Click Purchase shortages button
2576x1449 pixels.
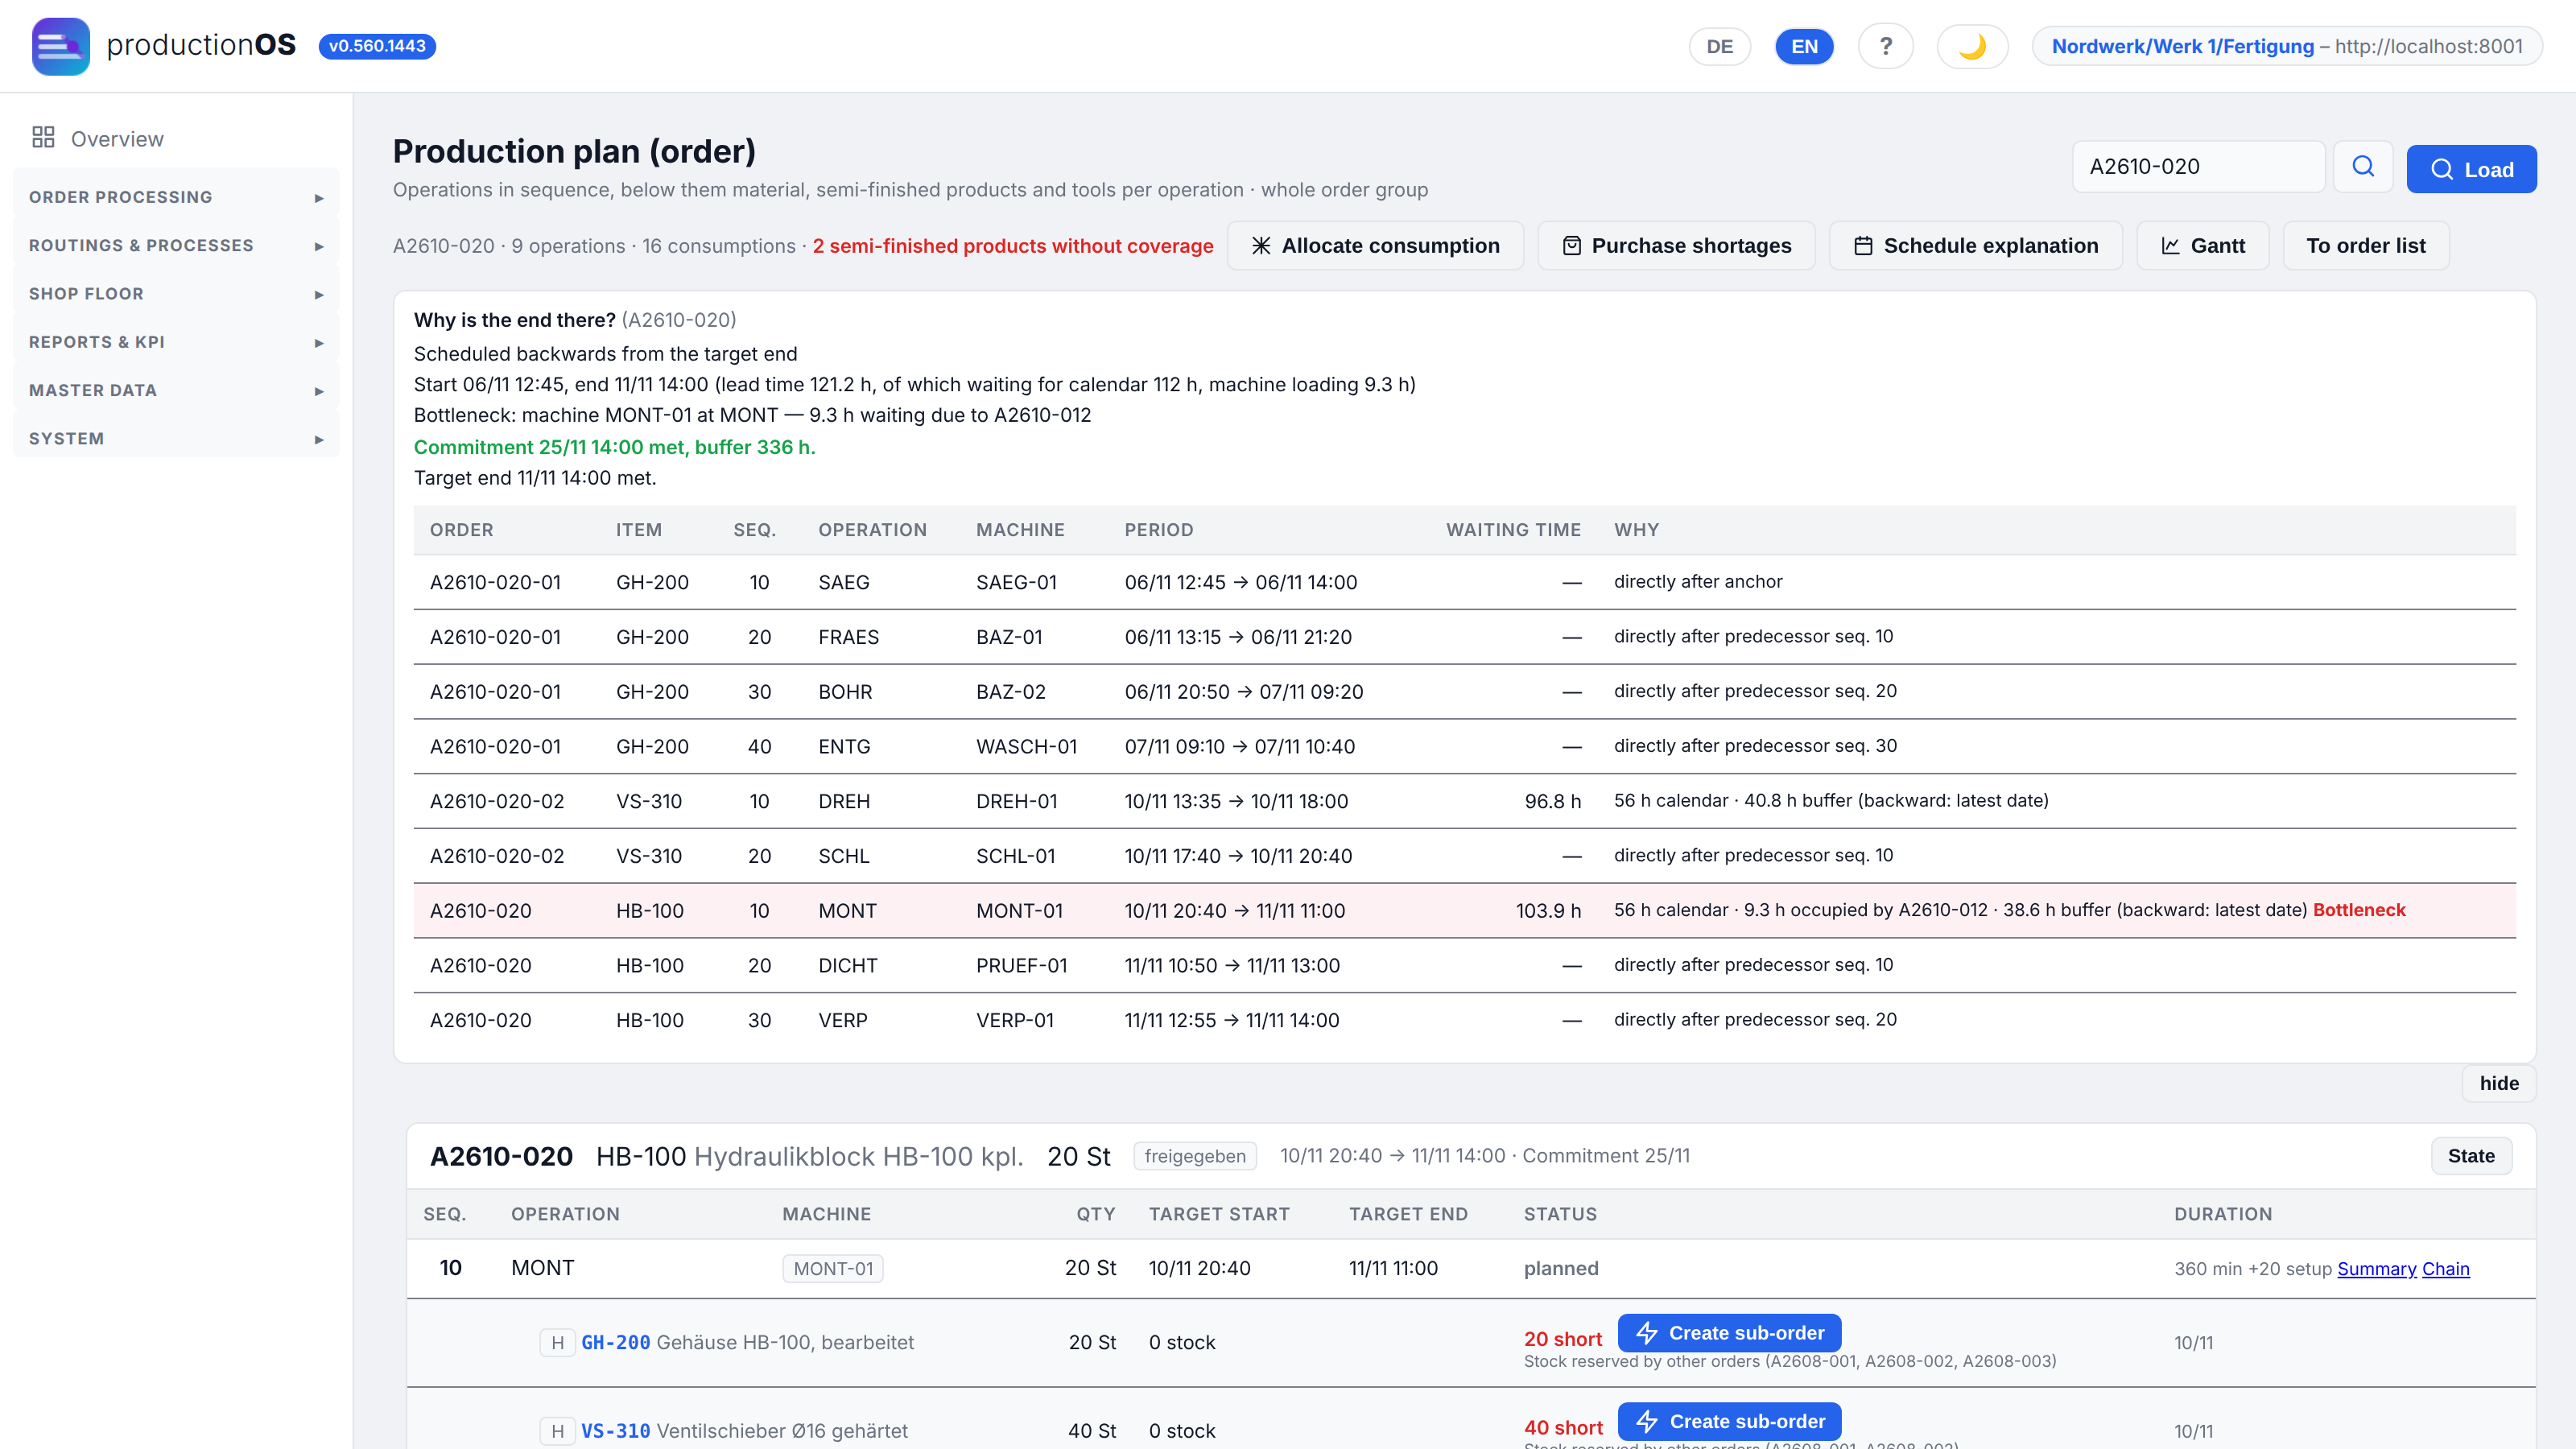point(1676,246)
